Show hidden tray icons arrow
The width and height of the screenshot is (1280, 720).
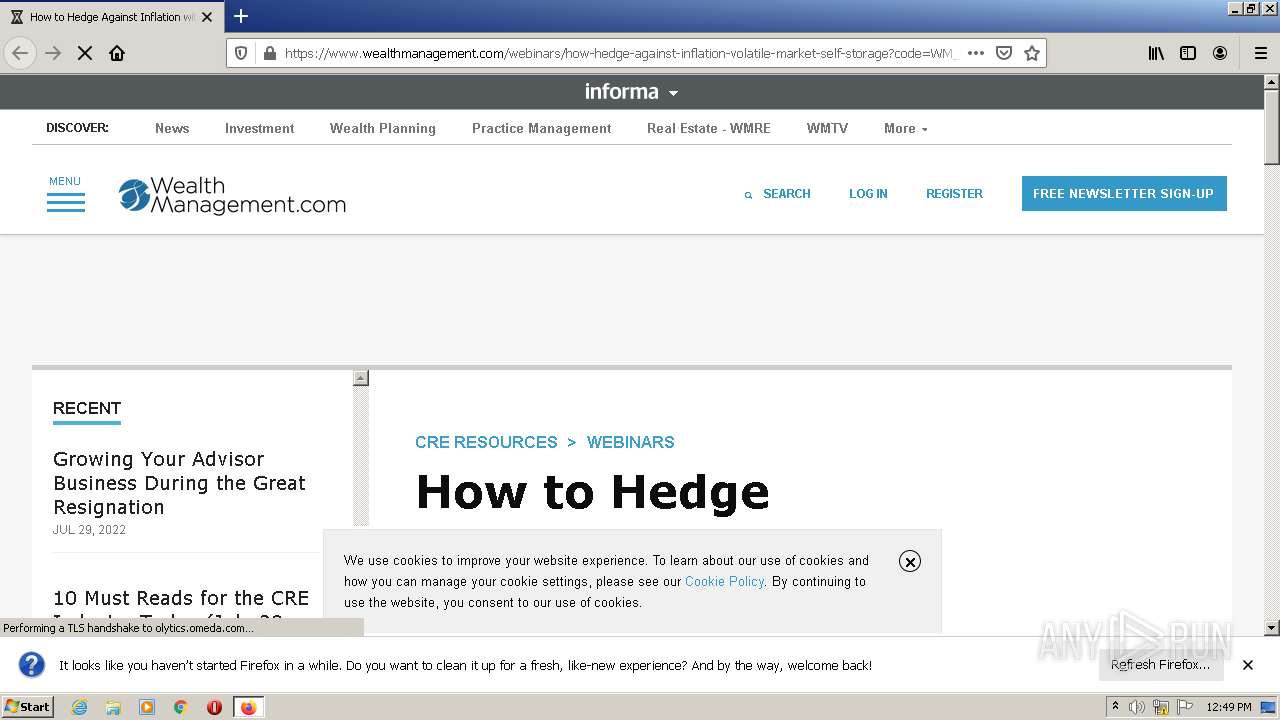point(1116,707)
